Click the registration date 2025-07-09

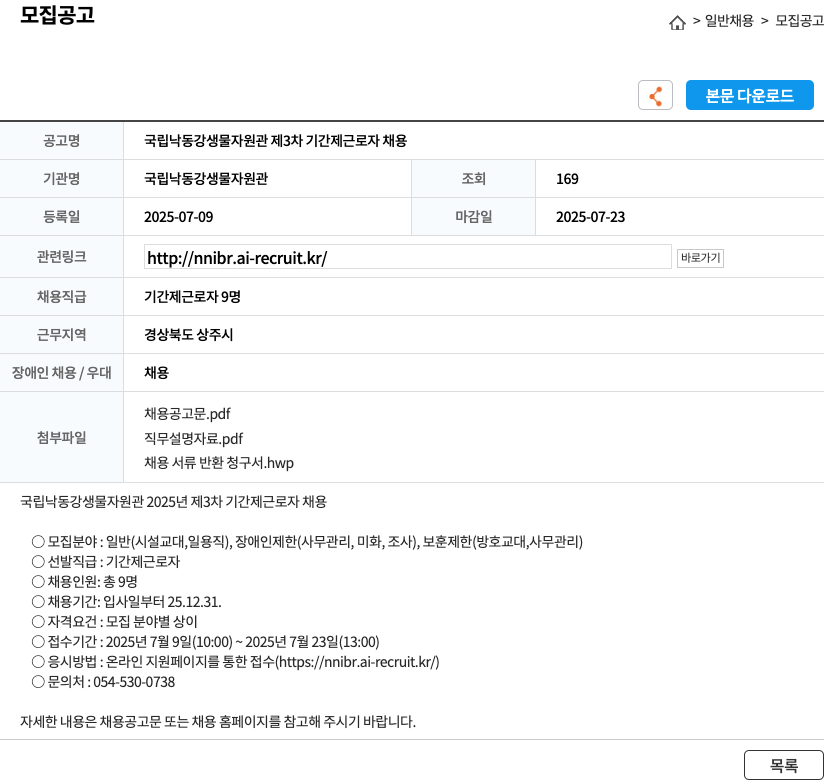[179, 217]
